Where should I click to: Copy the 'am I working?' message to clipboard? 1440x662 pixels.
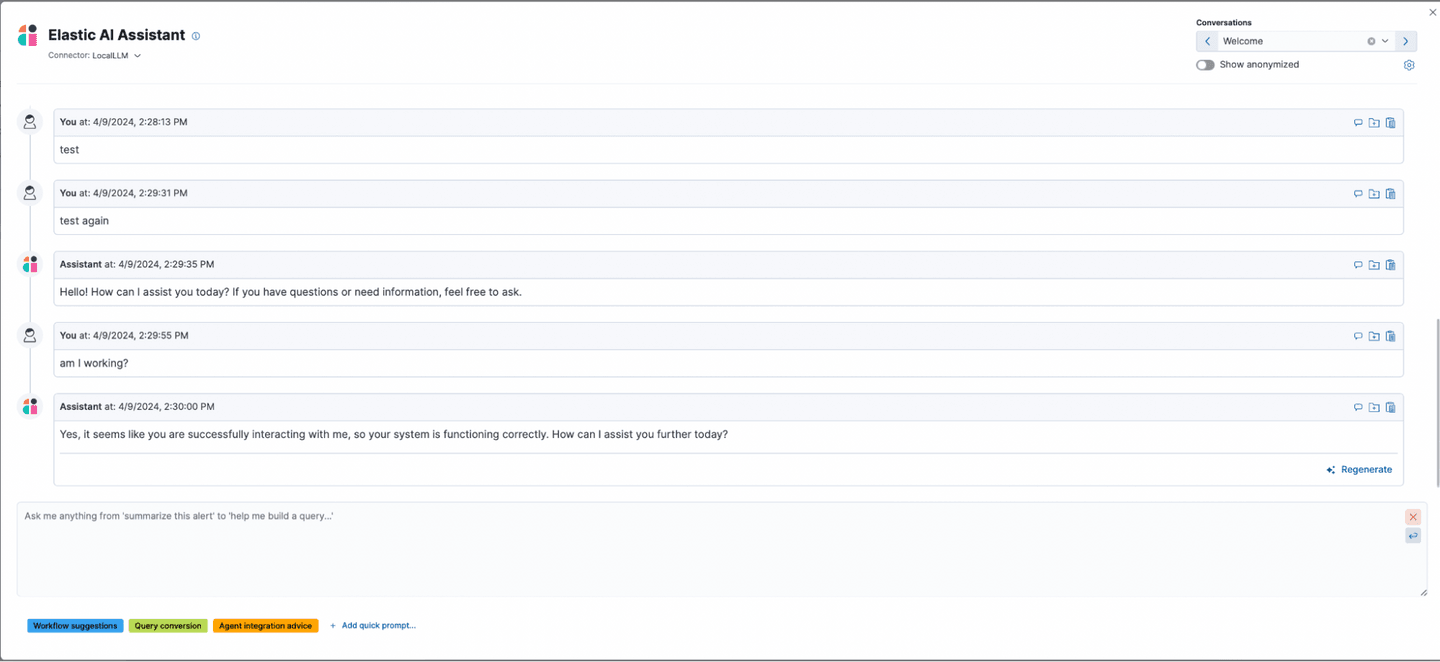(x=1390, y=336)
